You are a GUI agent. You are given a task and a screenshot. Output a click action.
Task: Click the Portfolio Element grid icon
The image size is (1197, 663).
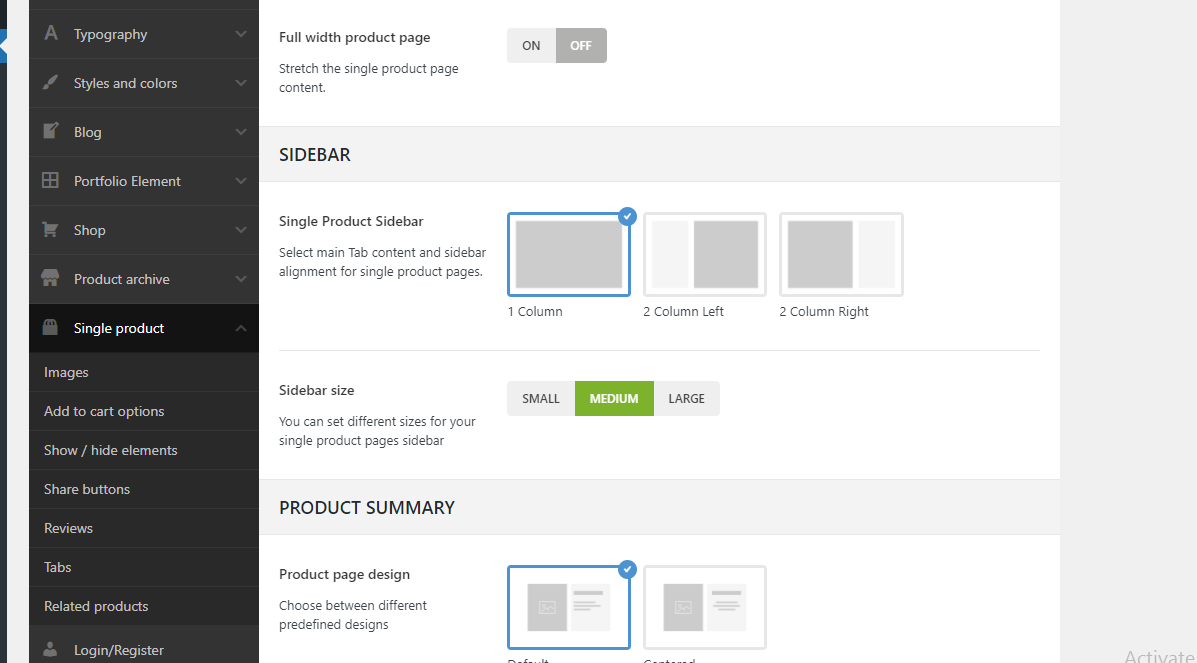click(x=50, y=180)
